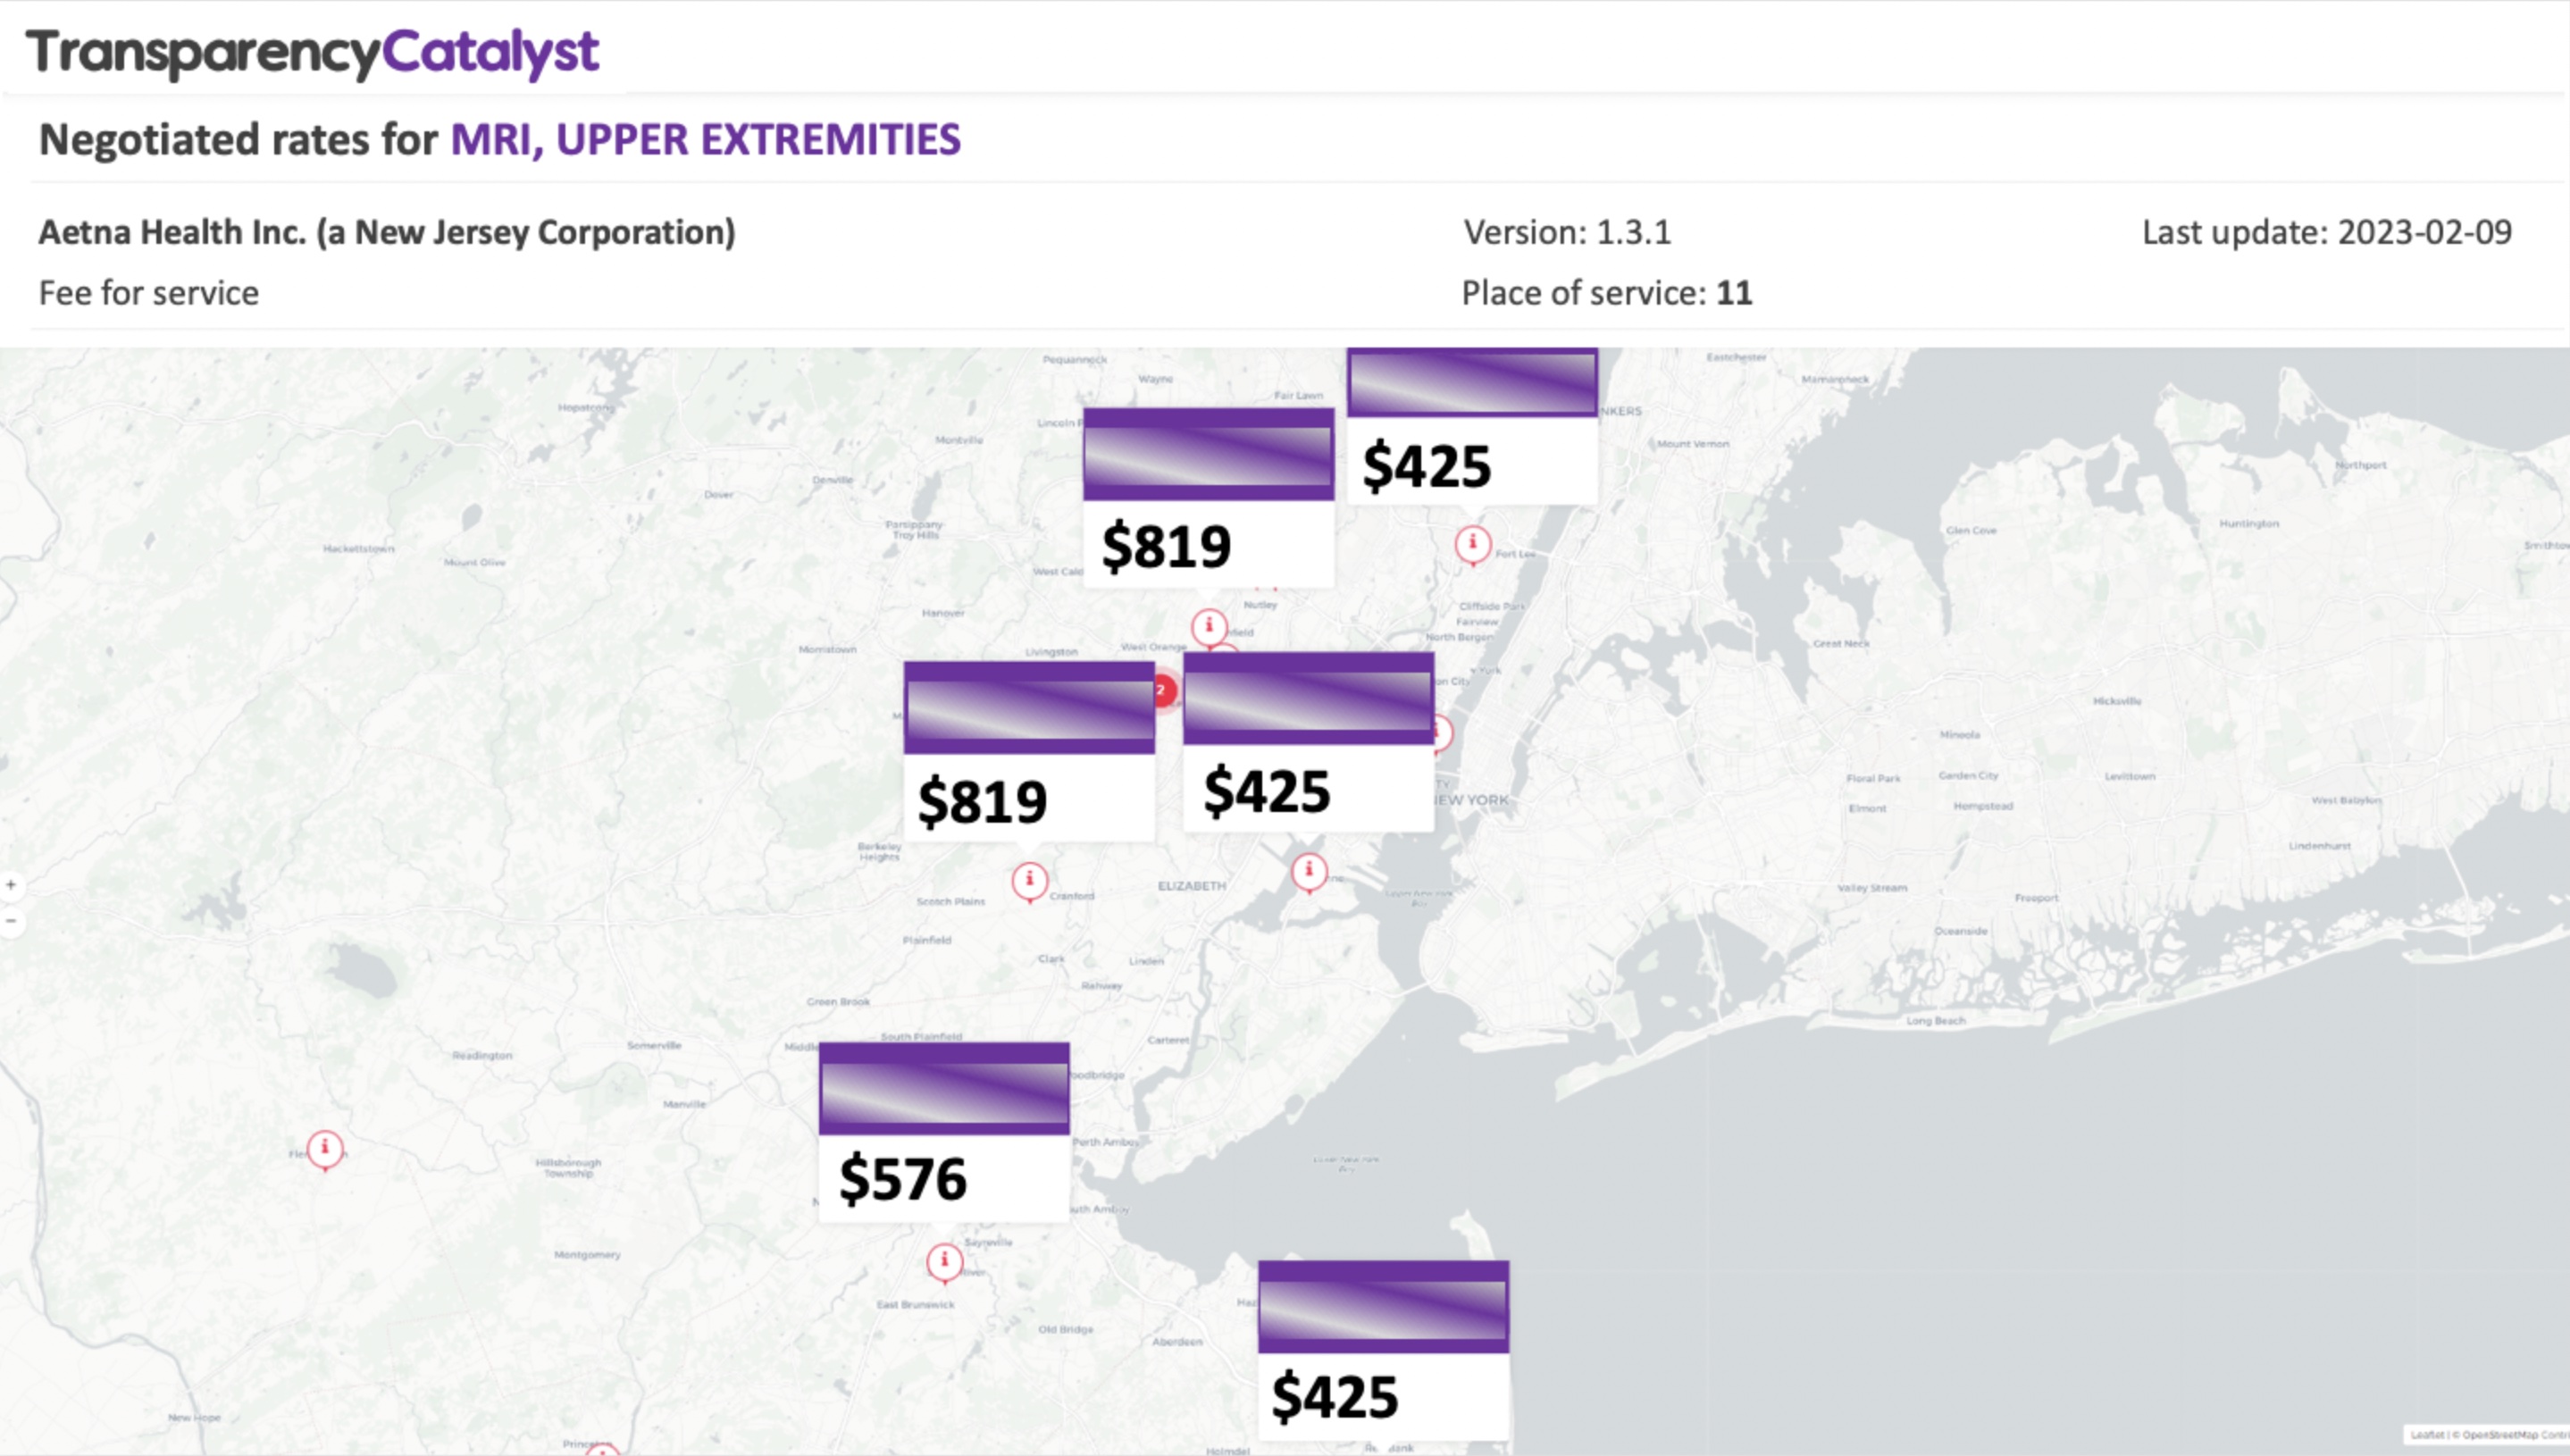Select the $576 rate popup
Viewport: 2570px width, 1456px height.
tap(944, 1132)
